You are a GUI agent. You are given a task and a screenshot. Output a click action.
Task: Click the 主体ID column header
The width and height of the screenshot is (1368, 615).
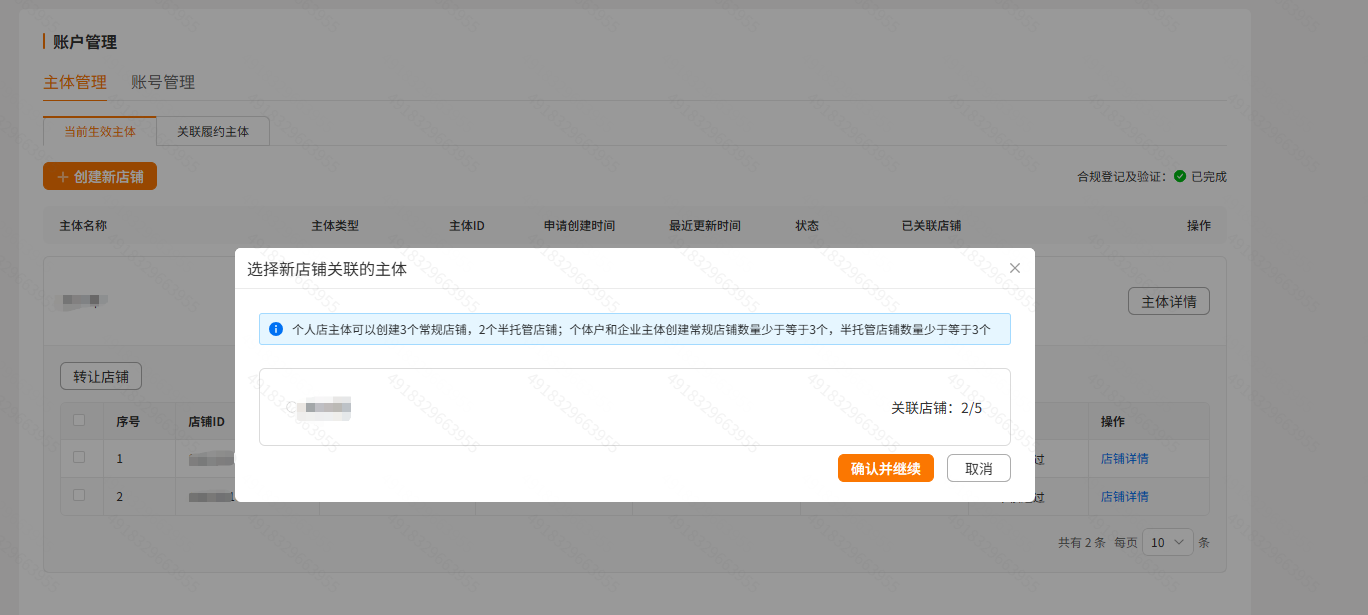pos(467,225)
